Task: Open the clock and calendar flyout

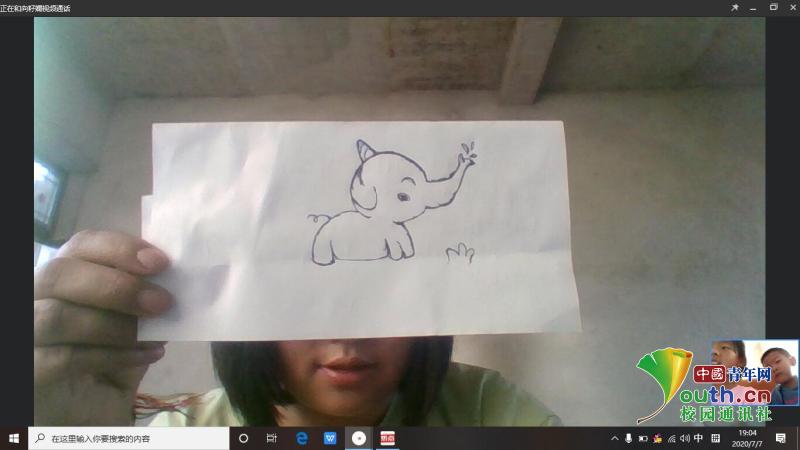Action: [747, 438]
